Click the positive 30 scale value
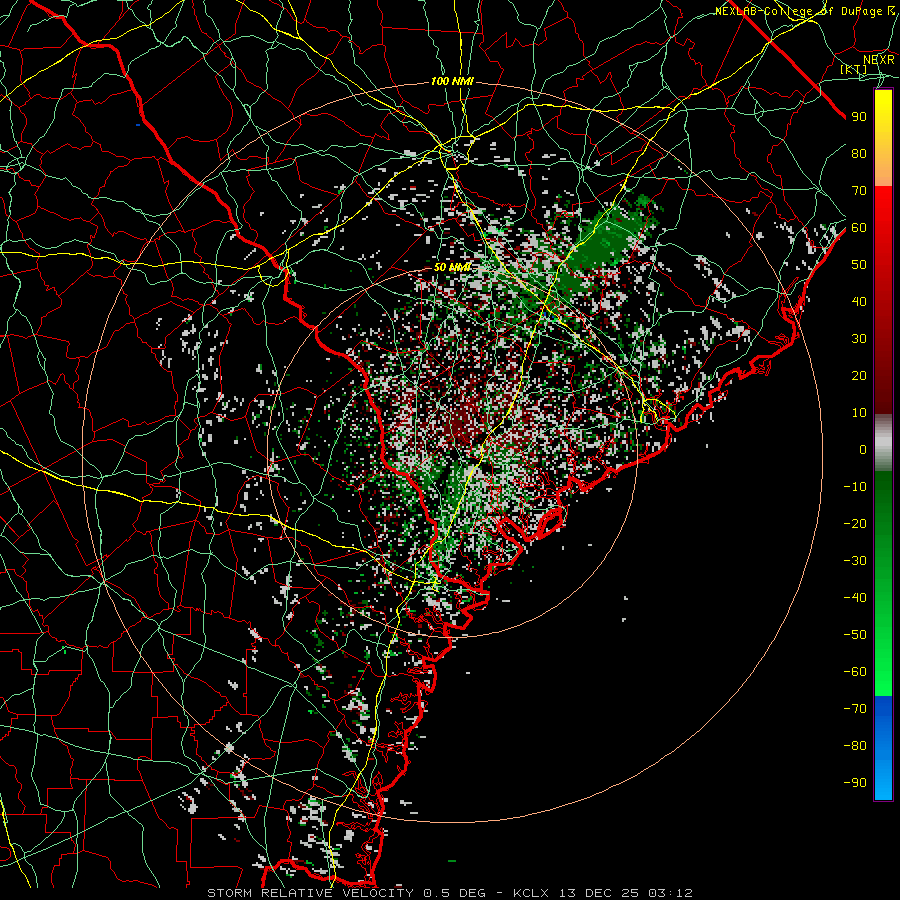Viewport: 900px width, 900px height. [859, 339]
